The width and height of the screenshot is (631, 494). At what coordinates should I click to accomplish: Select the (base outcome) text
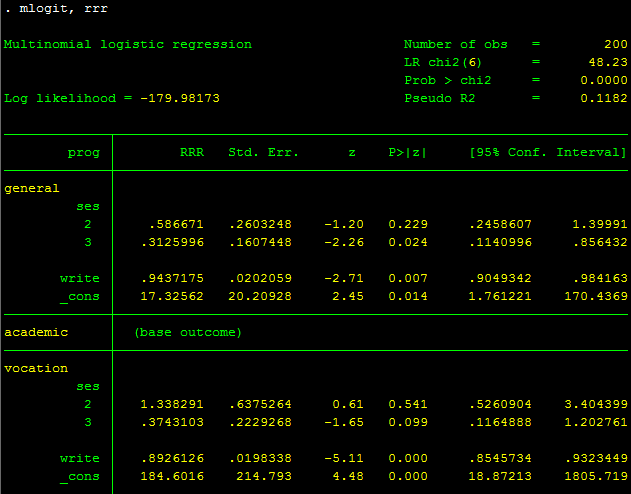pyautogui.click(x=188, y=332)
